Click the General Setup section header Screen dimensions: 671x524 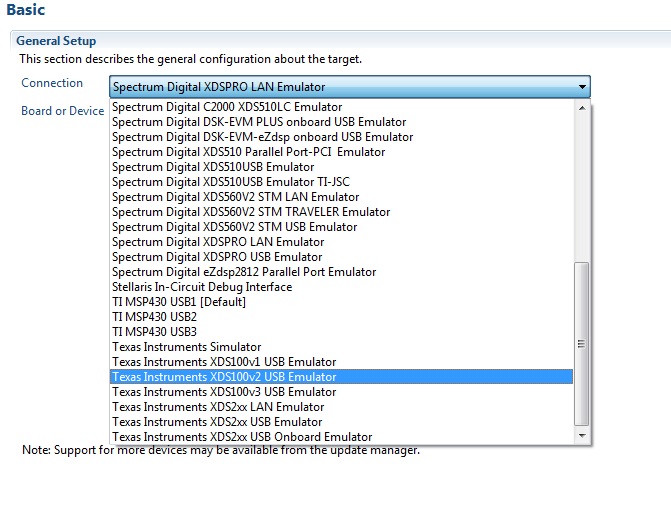click(x=56, y=41)
